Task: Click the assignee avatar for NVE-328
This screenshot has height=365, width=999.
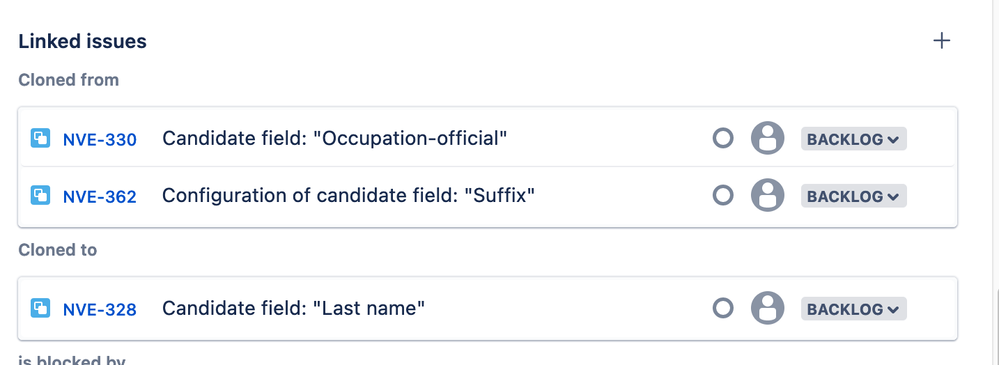Action: [x=767, y=308]
